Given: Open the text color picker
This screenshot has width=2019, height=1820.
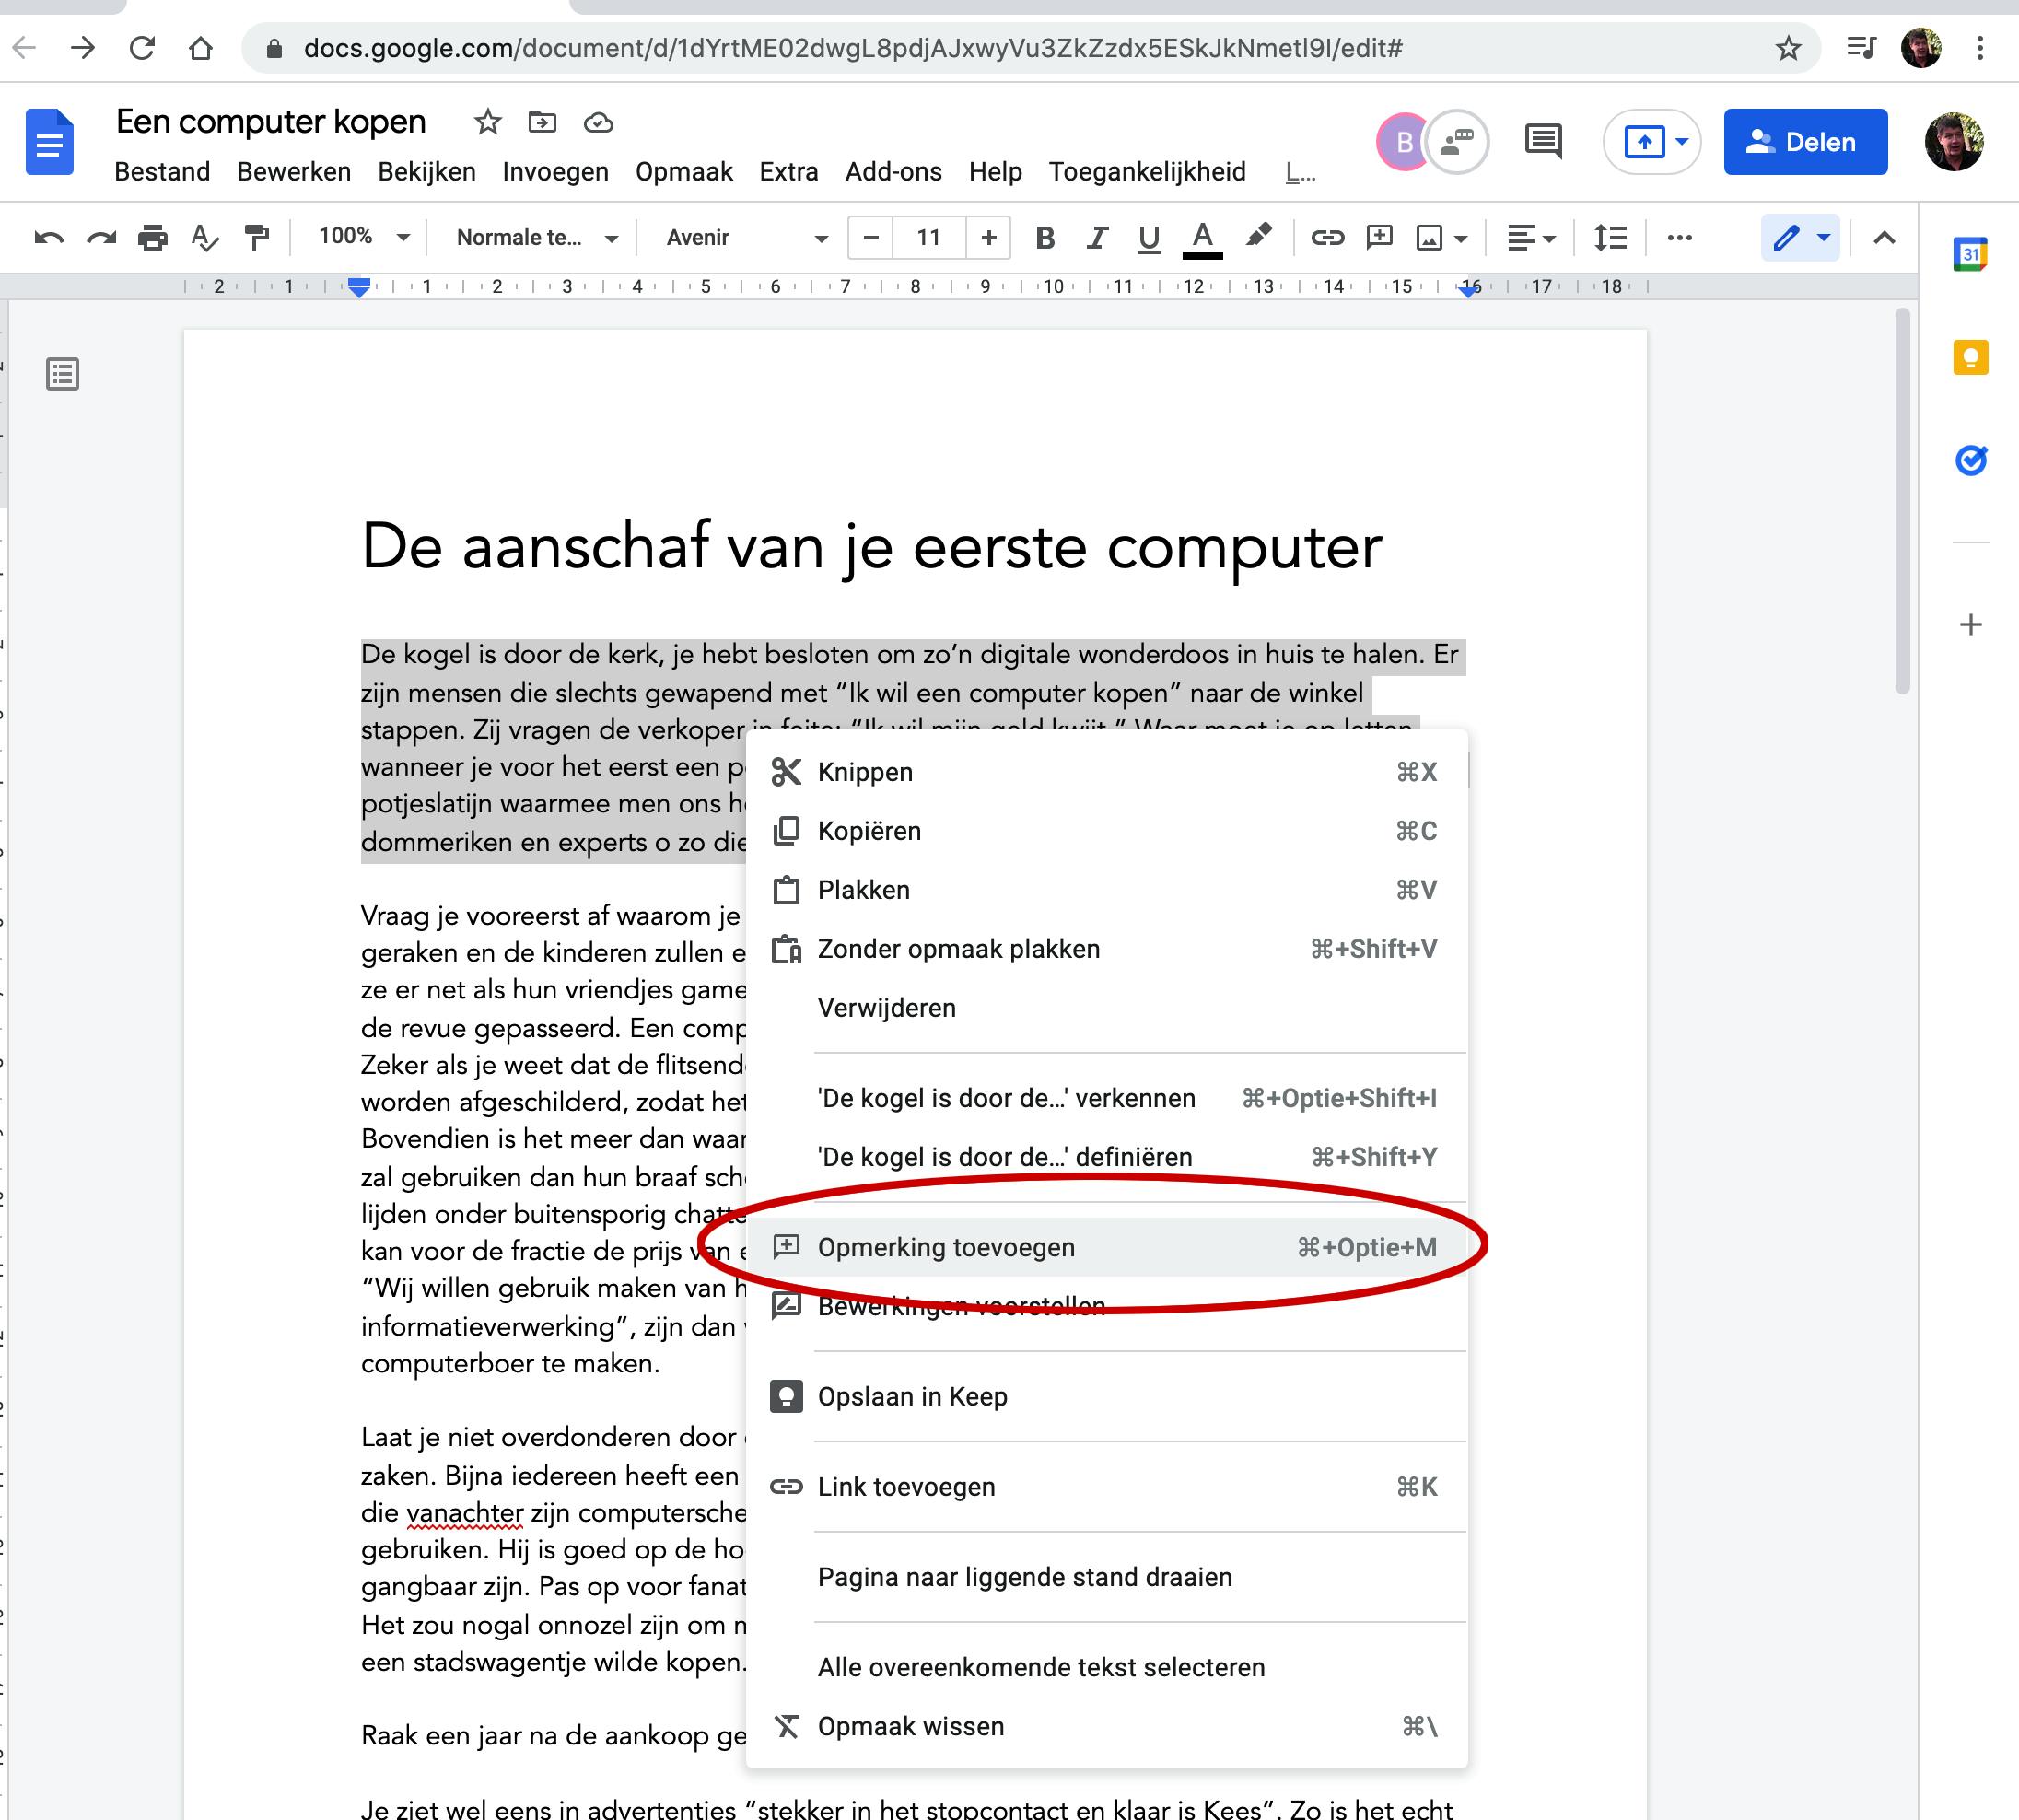Looking at the screenshot, I should [1202, 237].
